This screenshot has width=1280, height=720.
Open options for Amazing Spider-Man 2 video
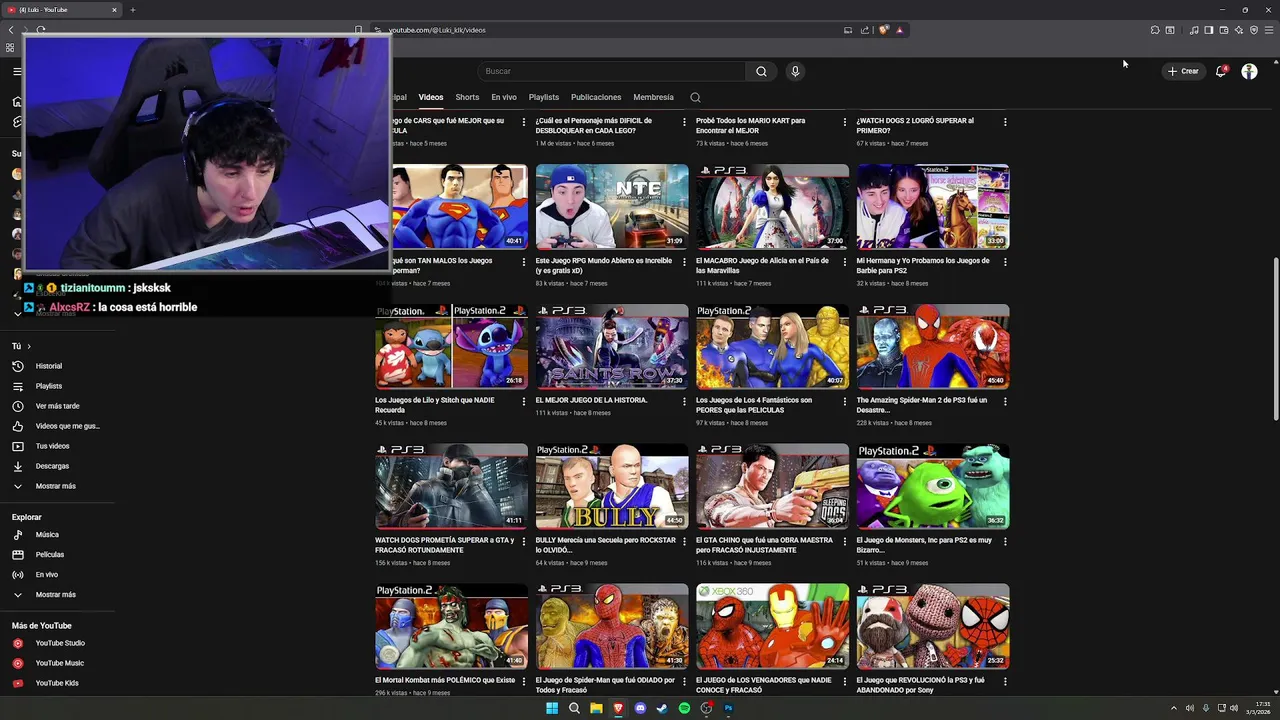pyautogui.click(x=1005, y=402)
